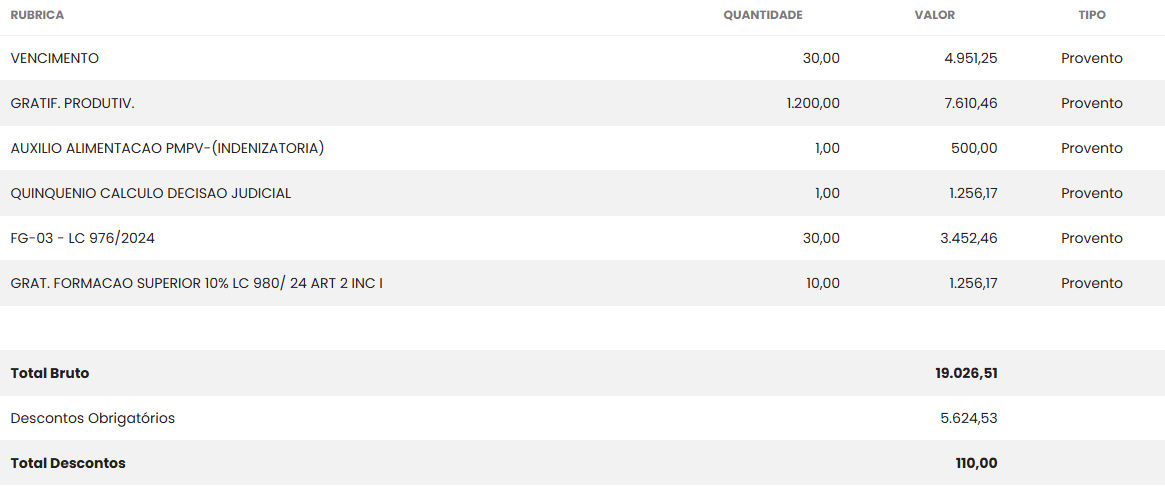1165x487 pixels.
Task: Select the AUXILIO ALIMENTACAO PMPV row label
Action: 167,148
